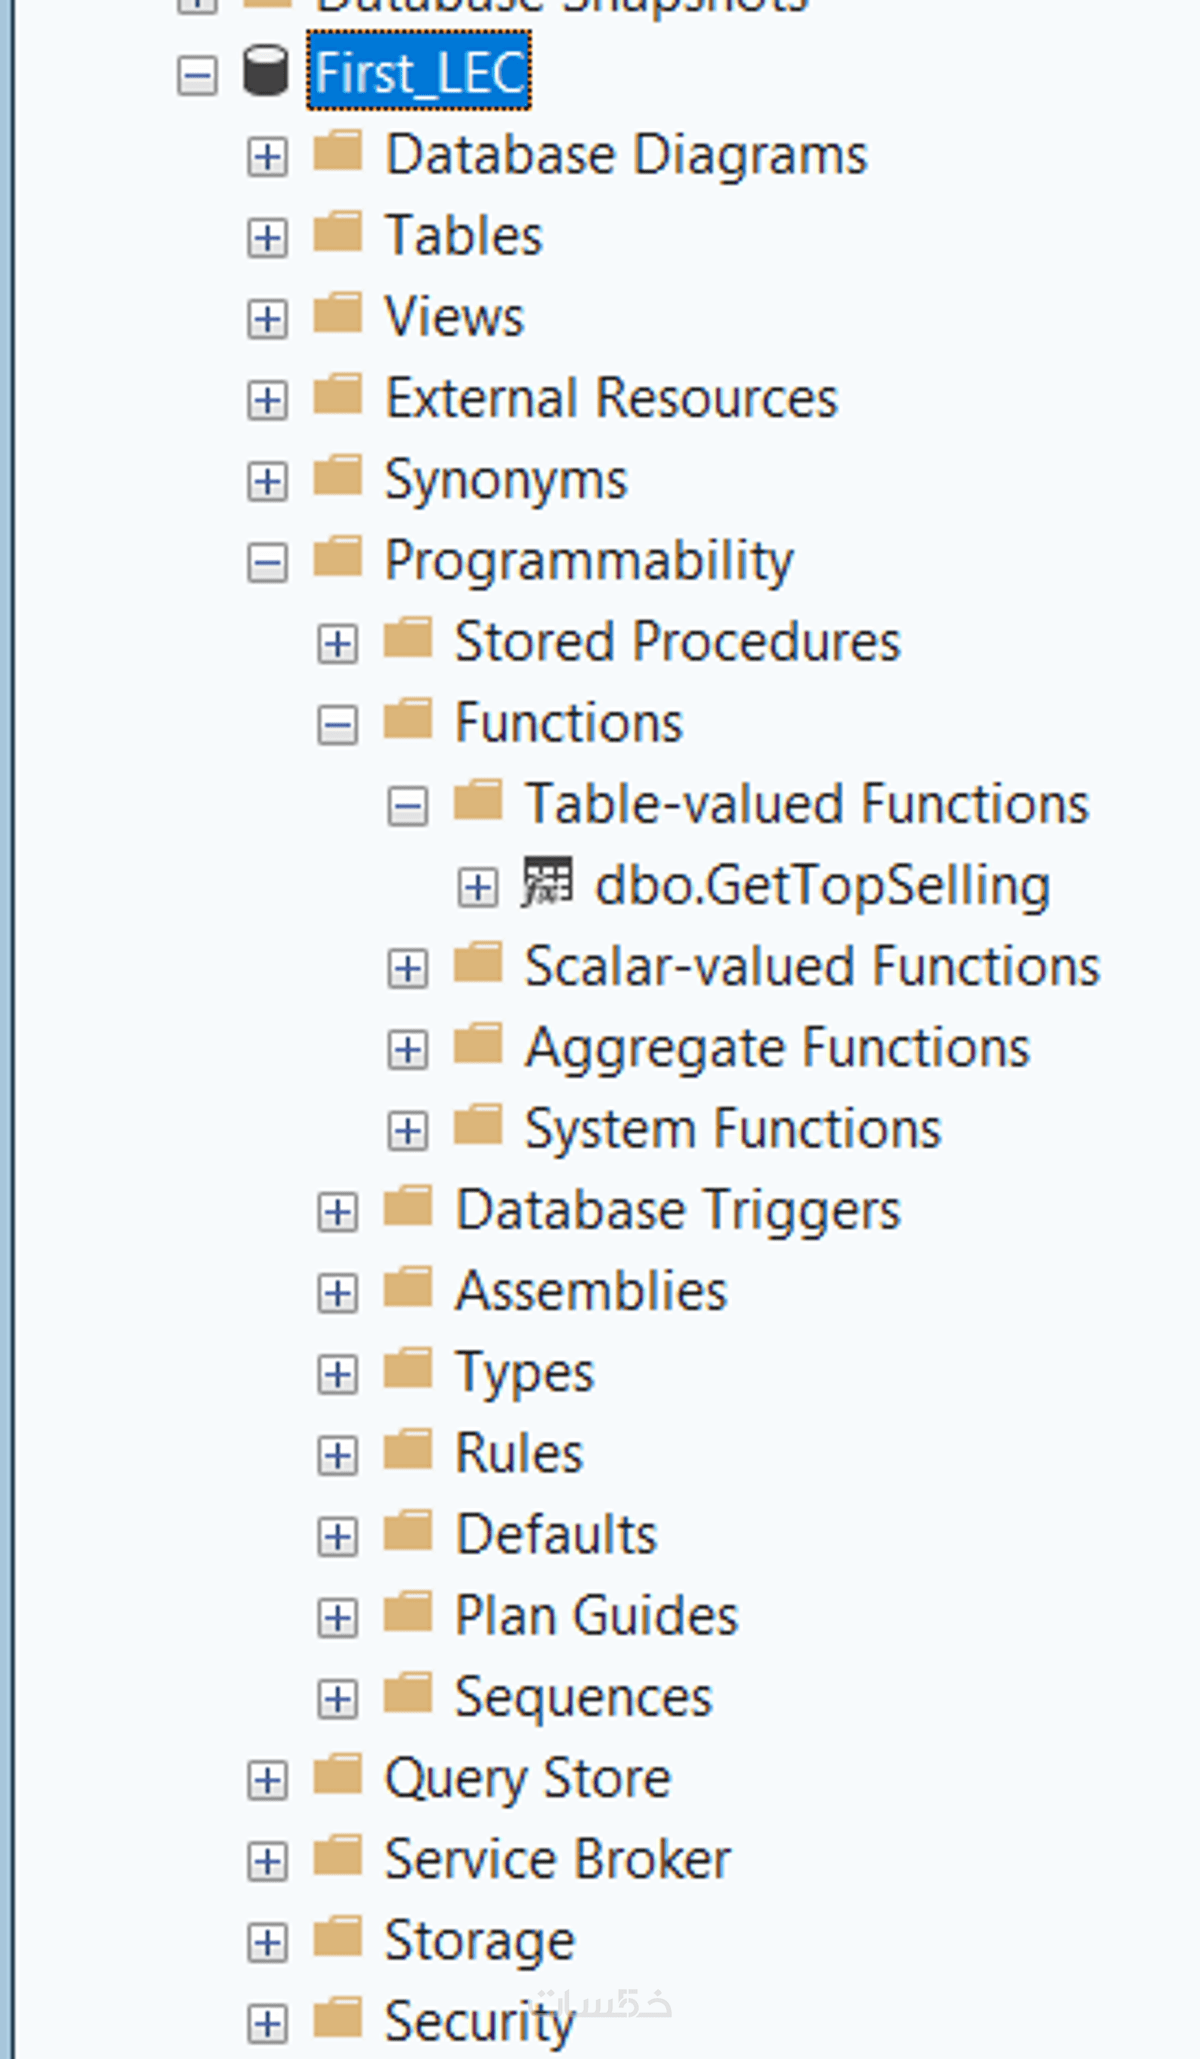Select the System Functions label
The image size is (1200, 2059).
[733, 1129]
